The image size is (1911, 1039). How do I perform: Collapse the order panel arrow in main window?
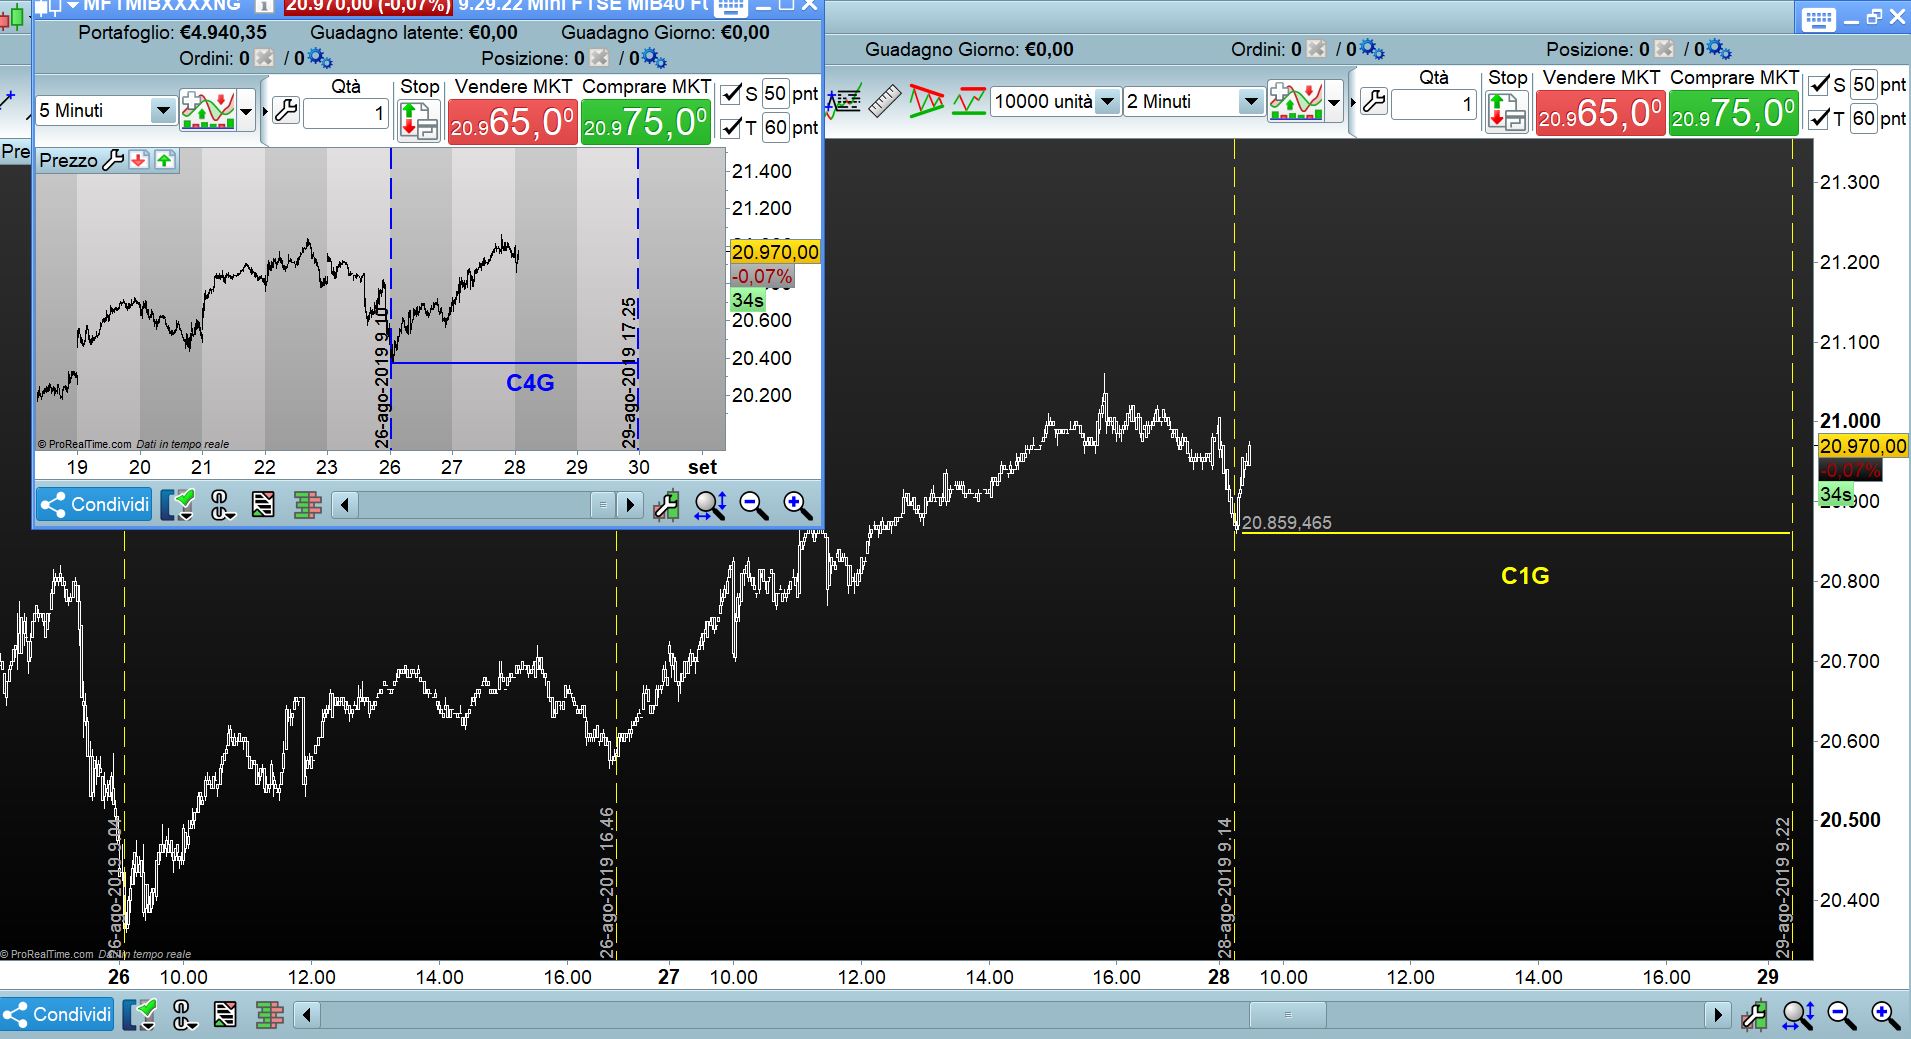(x=1353, y=101)
